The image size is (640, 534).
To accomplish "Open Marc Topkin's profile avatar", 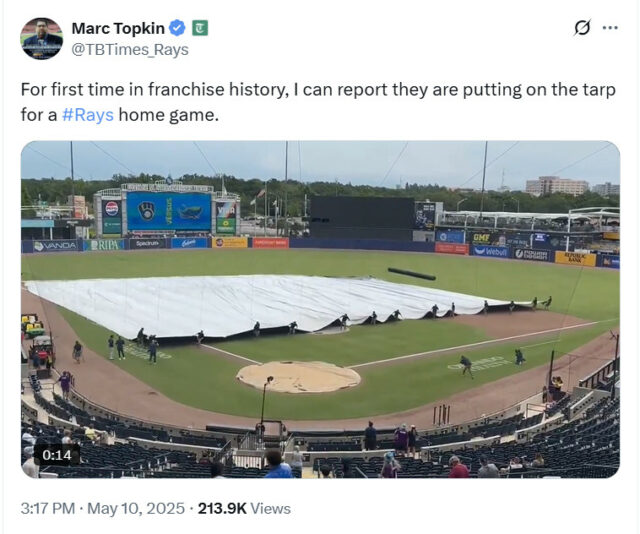I will coord(42,38).
